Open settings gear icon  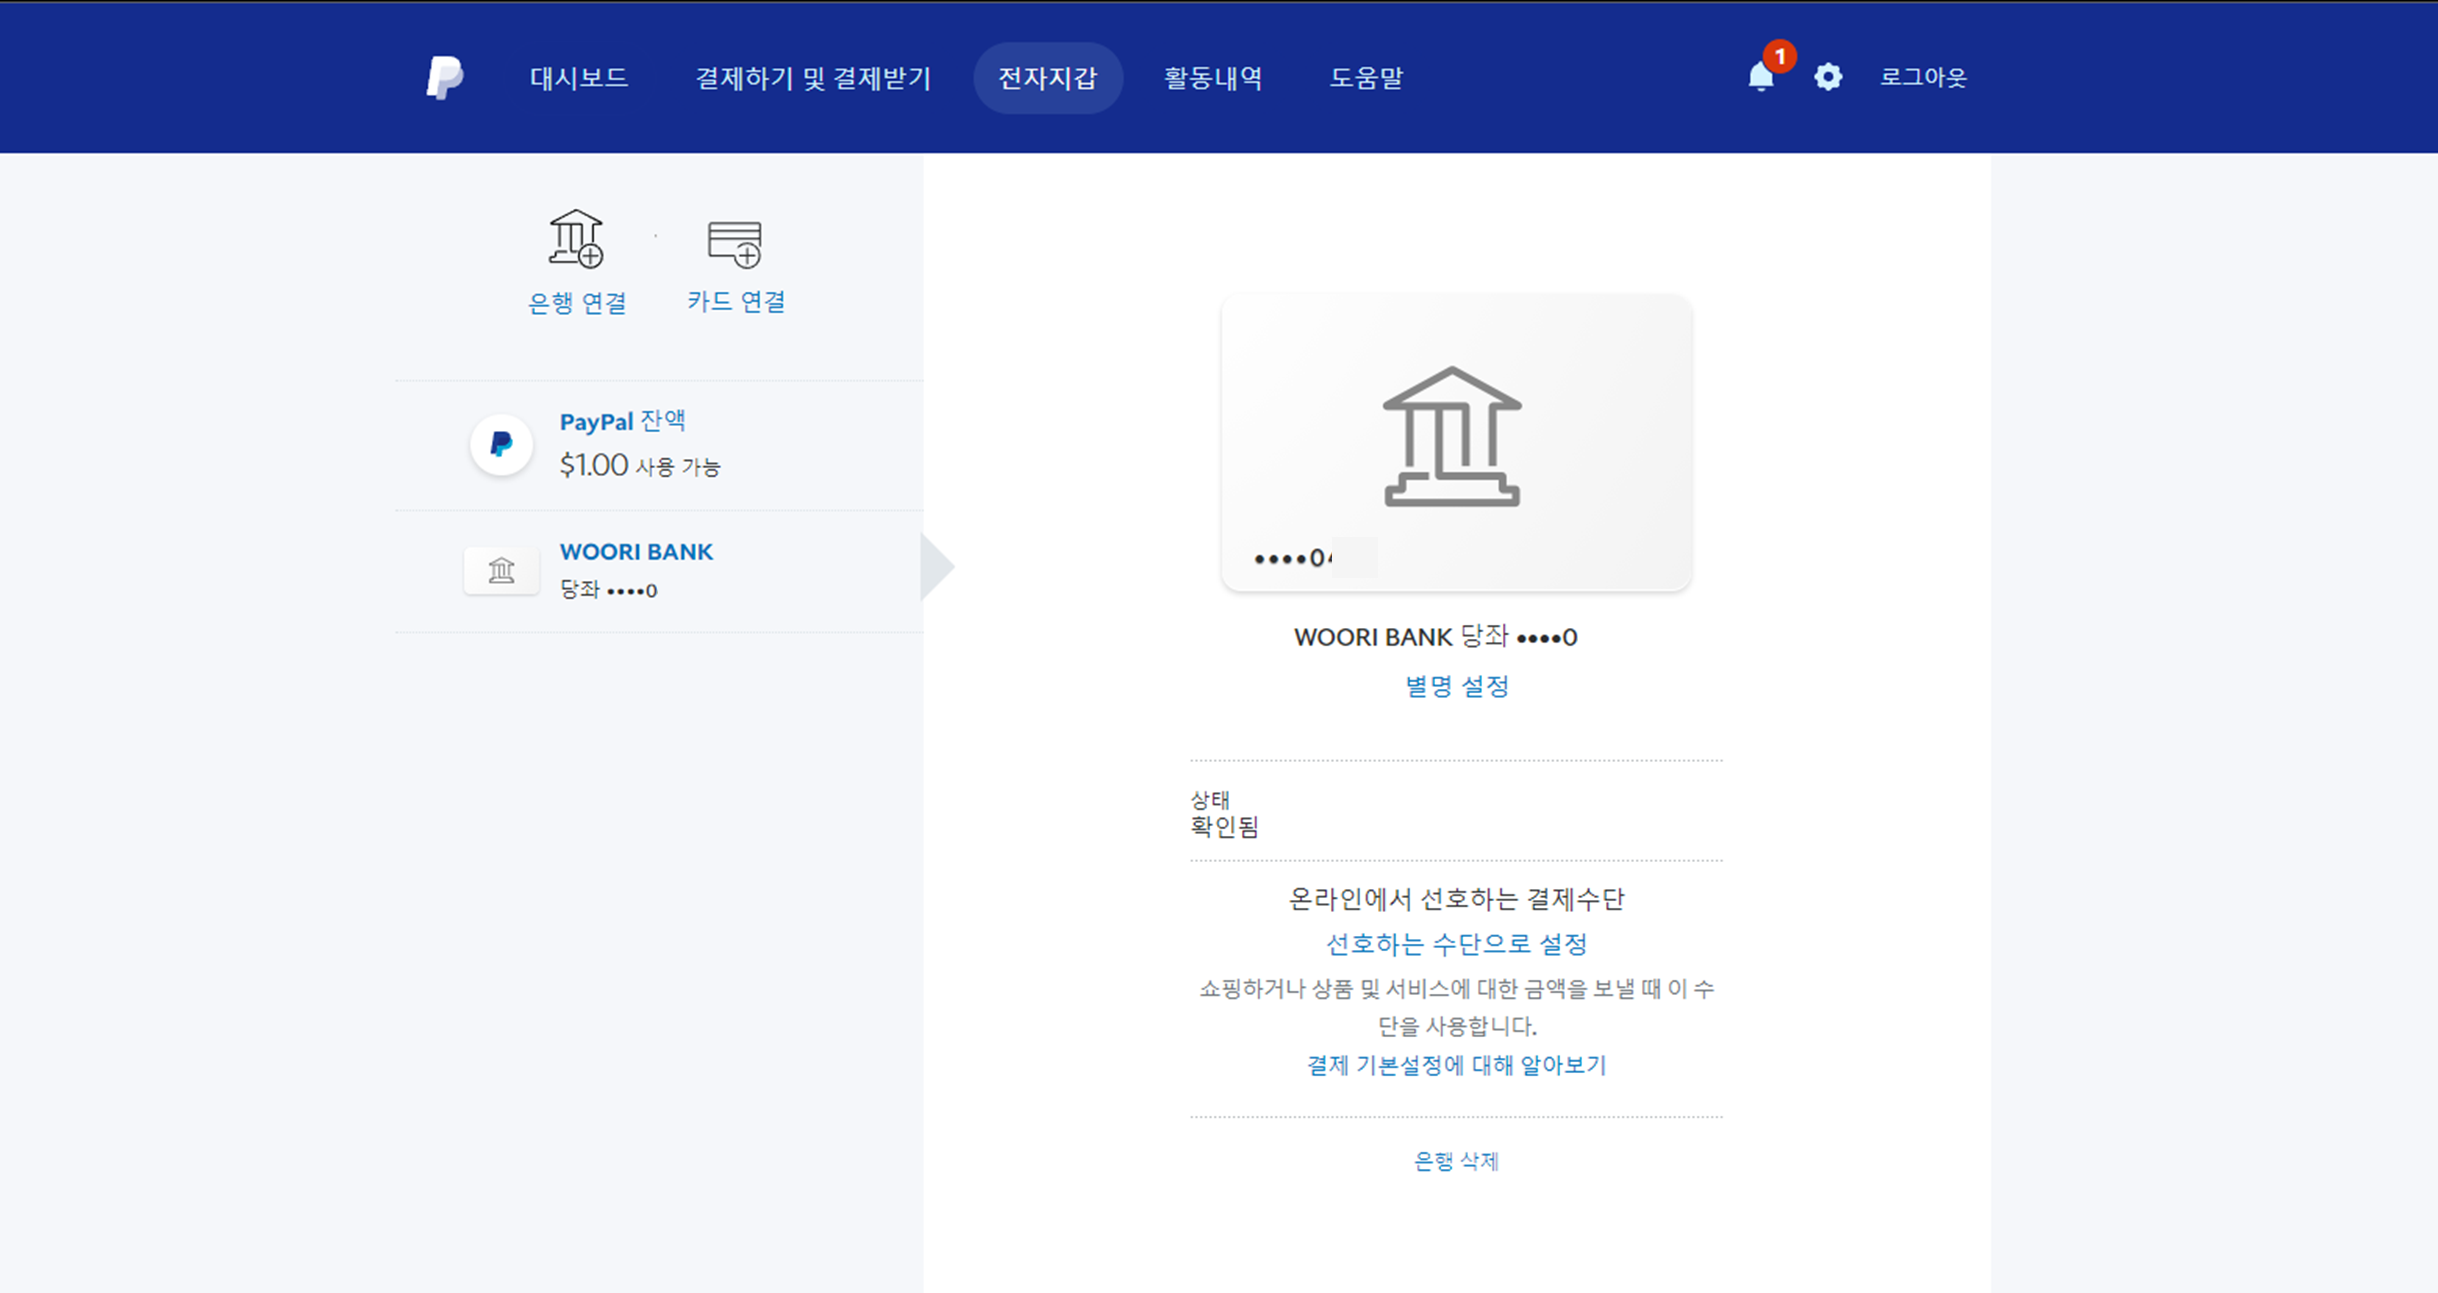click(1827, 77)
